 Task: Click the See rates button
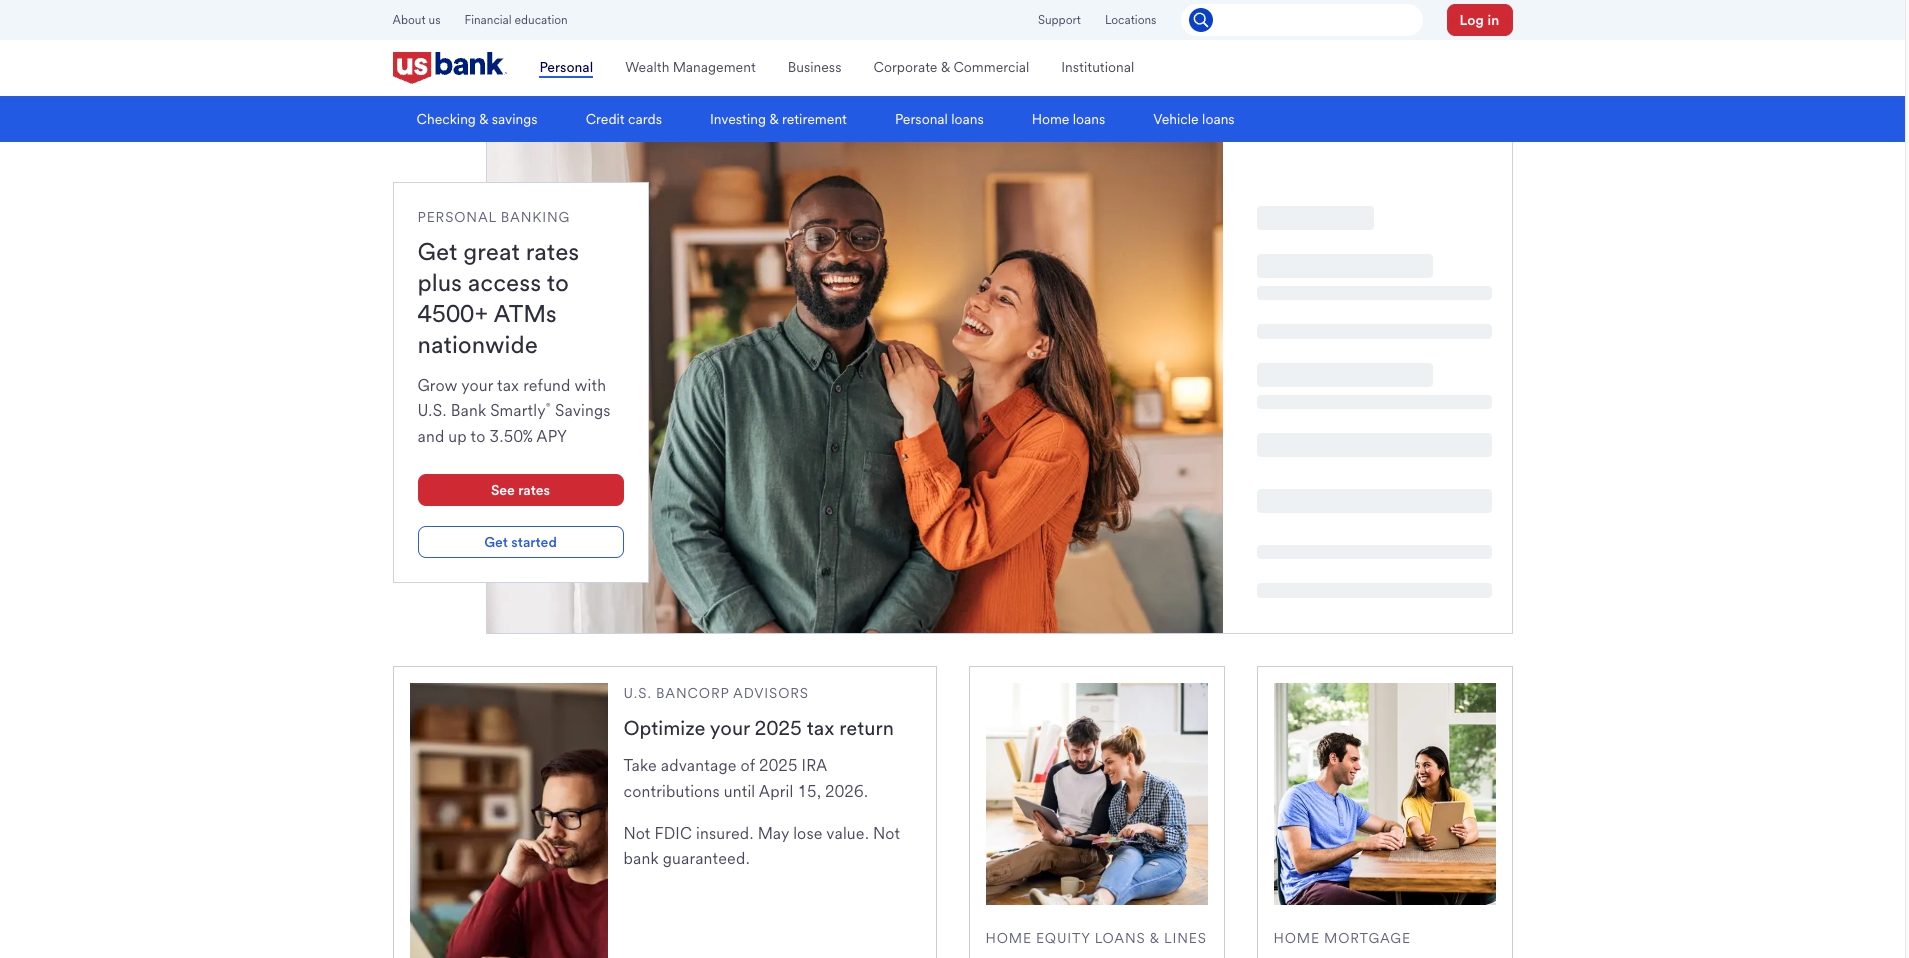tap(520, 490)
